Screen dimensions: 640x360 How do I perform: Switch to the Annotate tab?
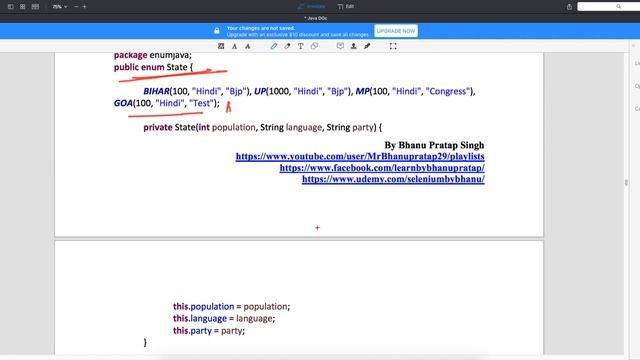312,7
